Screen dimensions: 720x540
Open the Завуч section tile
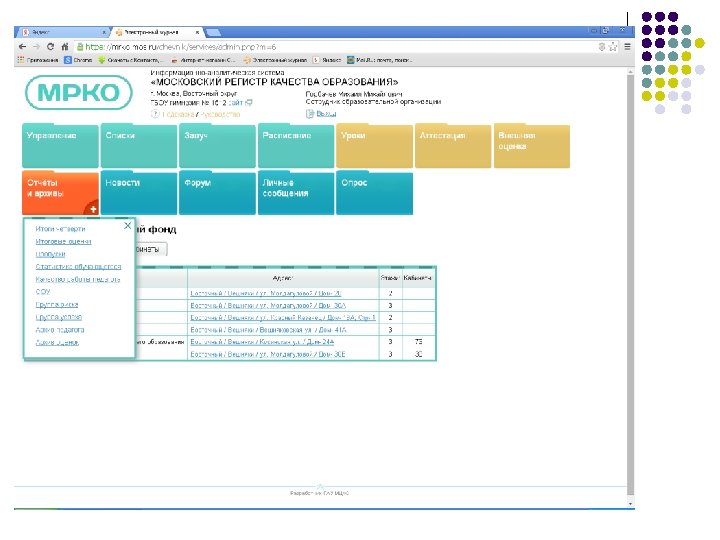tap(217, 146)
